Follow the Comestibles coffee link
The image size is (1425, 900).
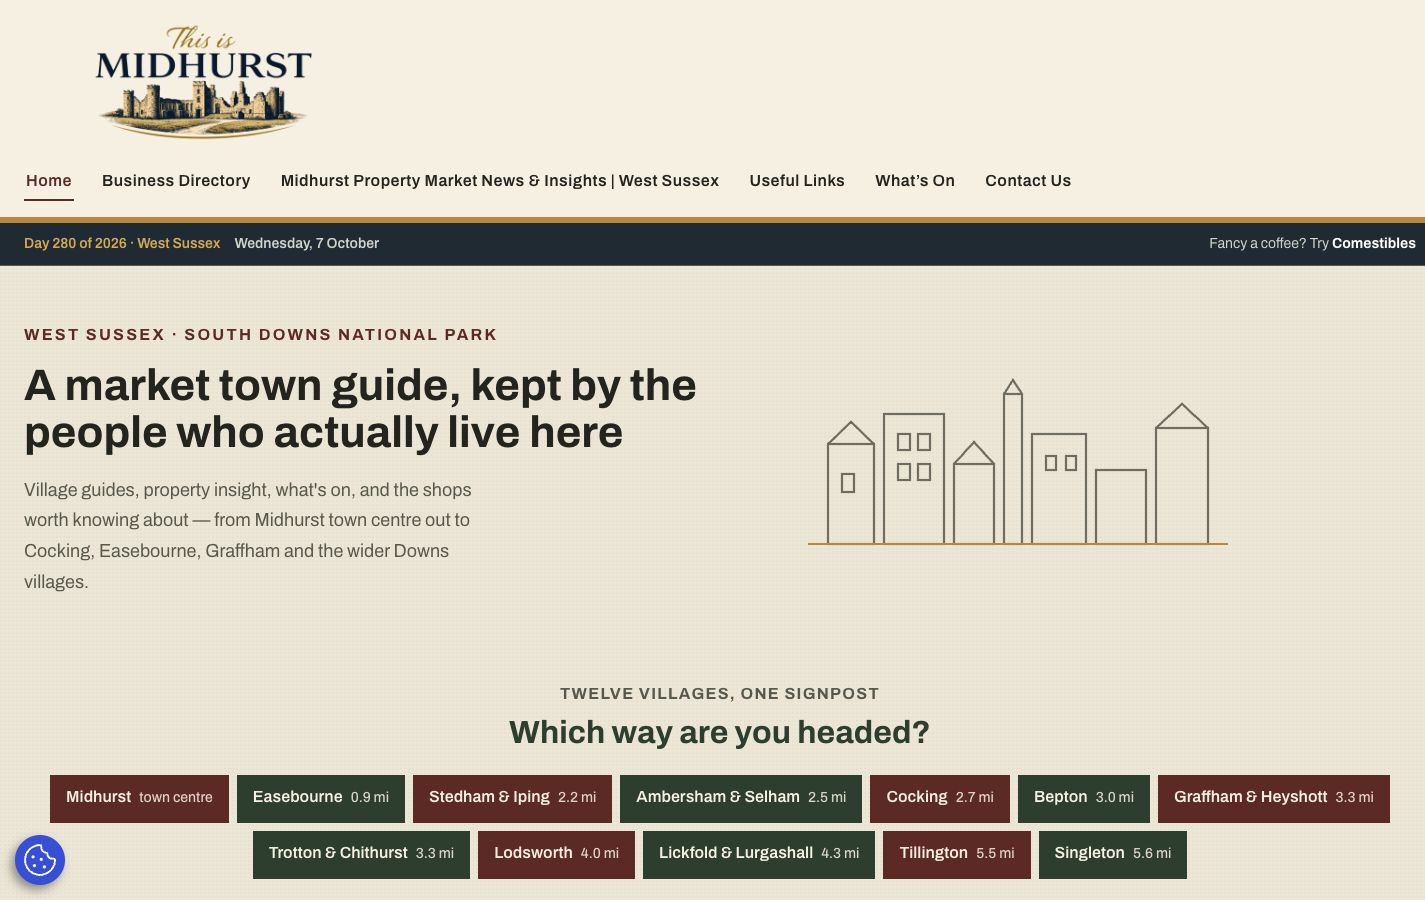pos(1373,243)
